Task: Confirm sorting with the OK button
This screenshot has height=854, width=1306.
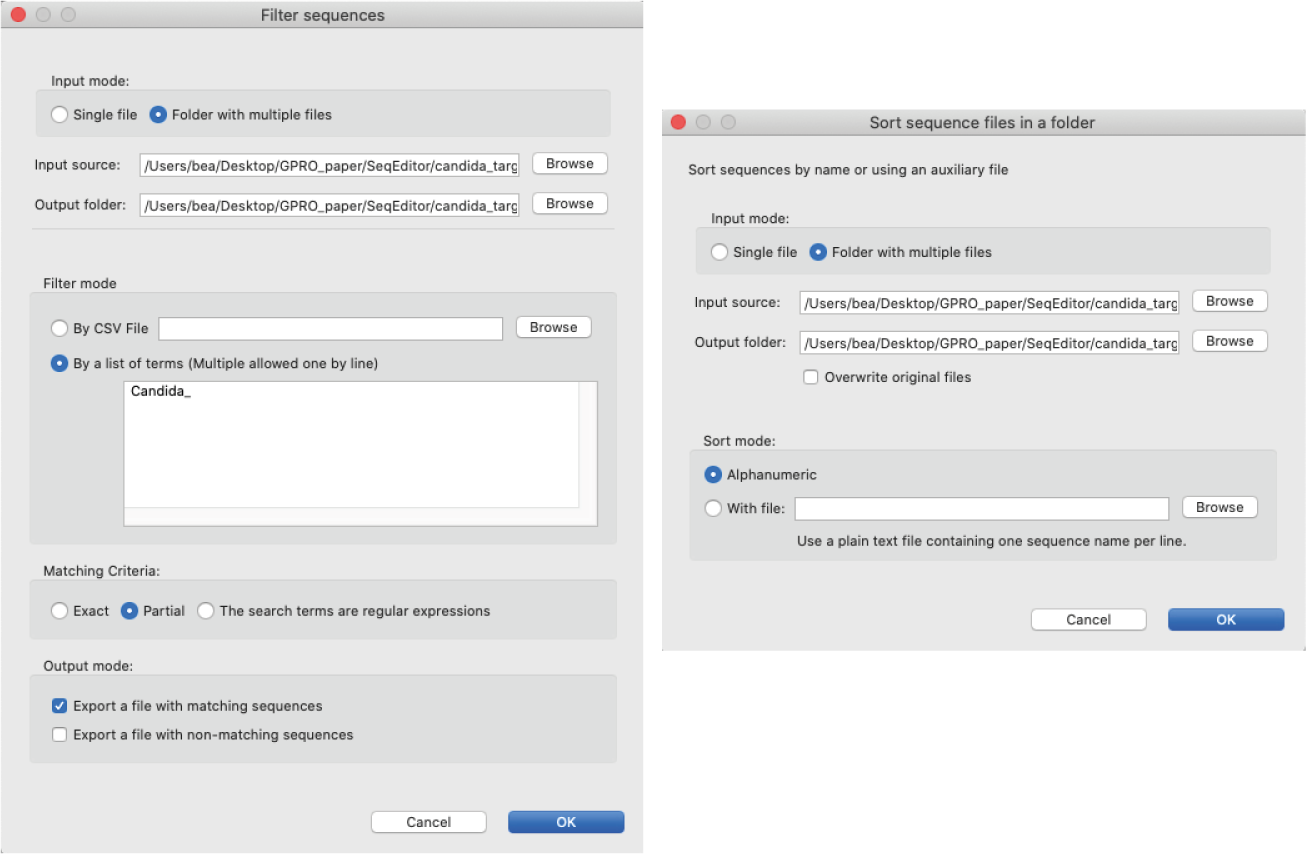Action: point(1225,620)
